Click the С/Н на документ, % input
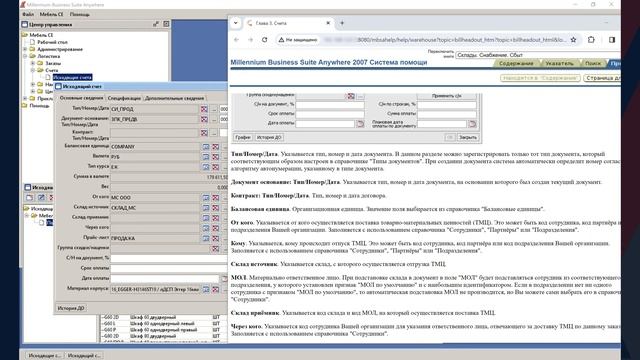The width and height of the screenshot is (640, 360). point(169,258)
